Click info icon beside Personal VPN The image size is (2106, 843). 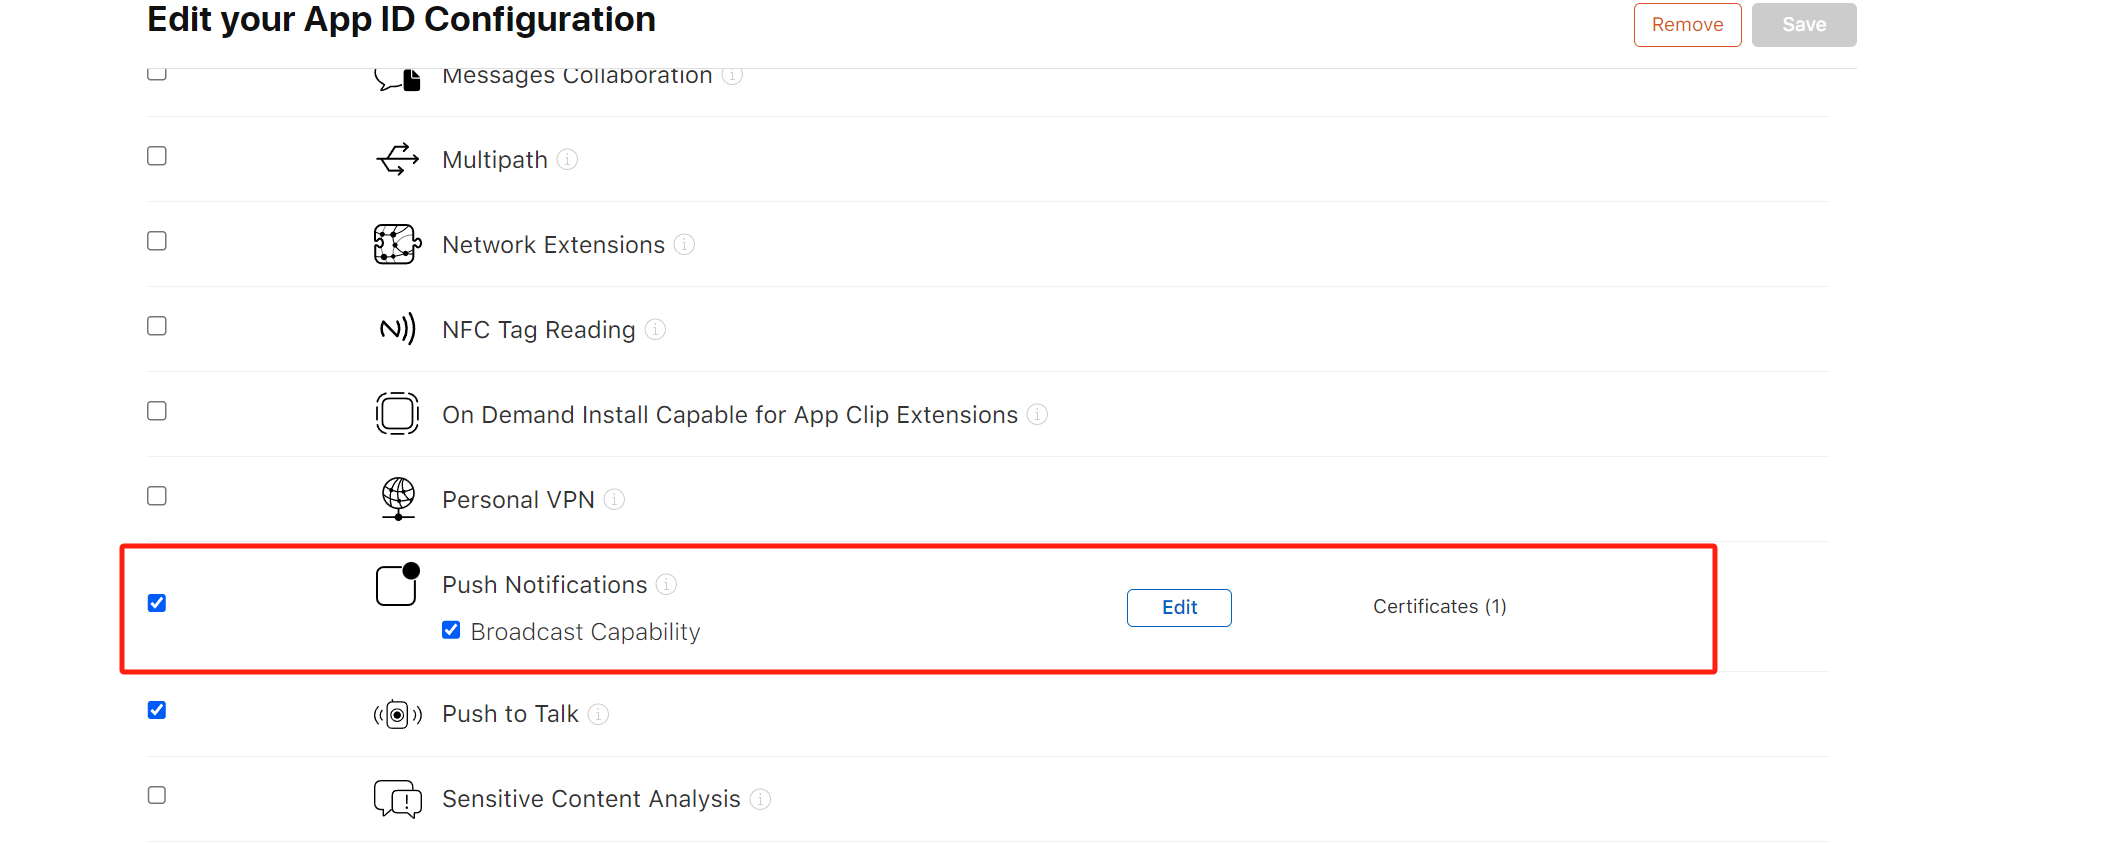614,499
